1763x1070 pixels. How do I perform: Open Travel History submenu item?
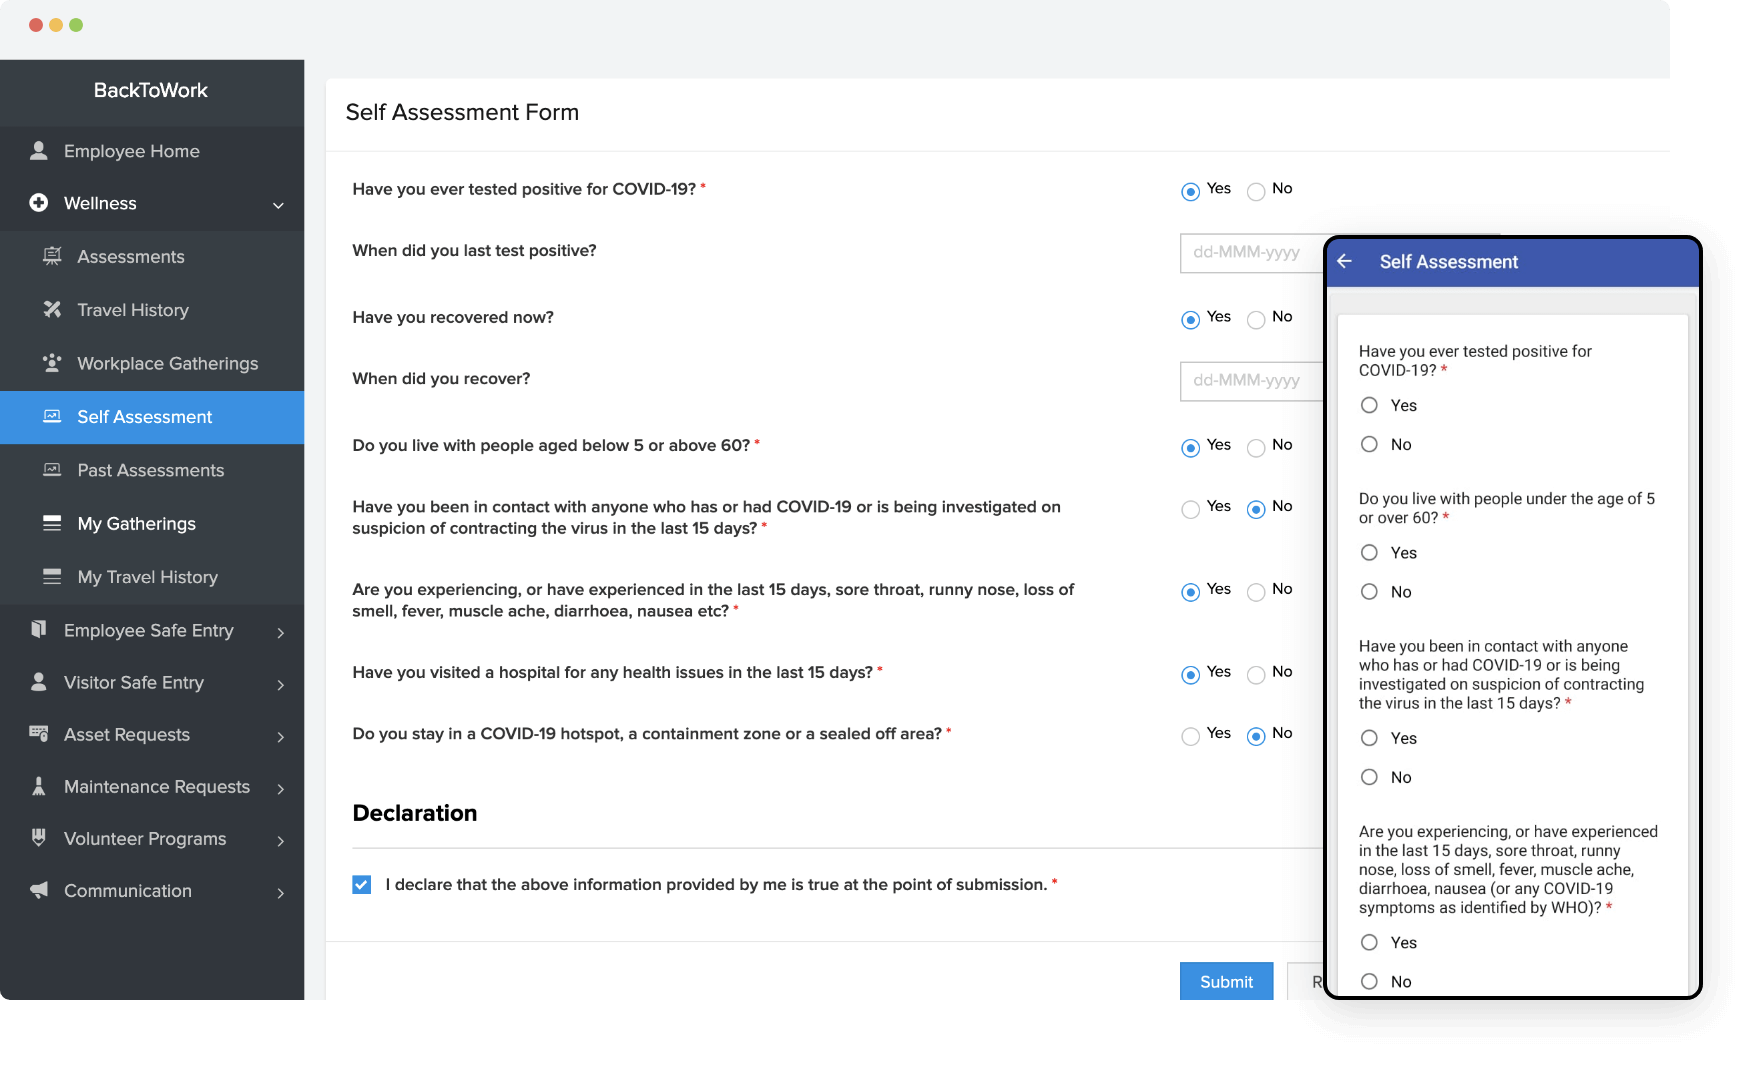tap(152, 310)
